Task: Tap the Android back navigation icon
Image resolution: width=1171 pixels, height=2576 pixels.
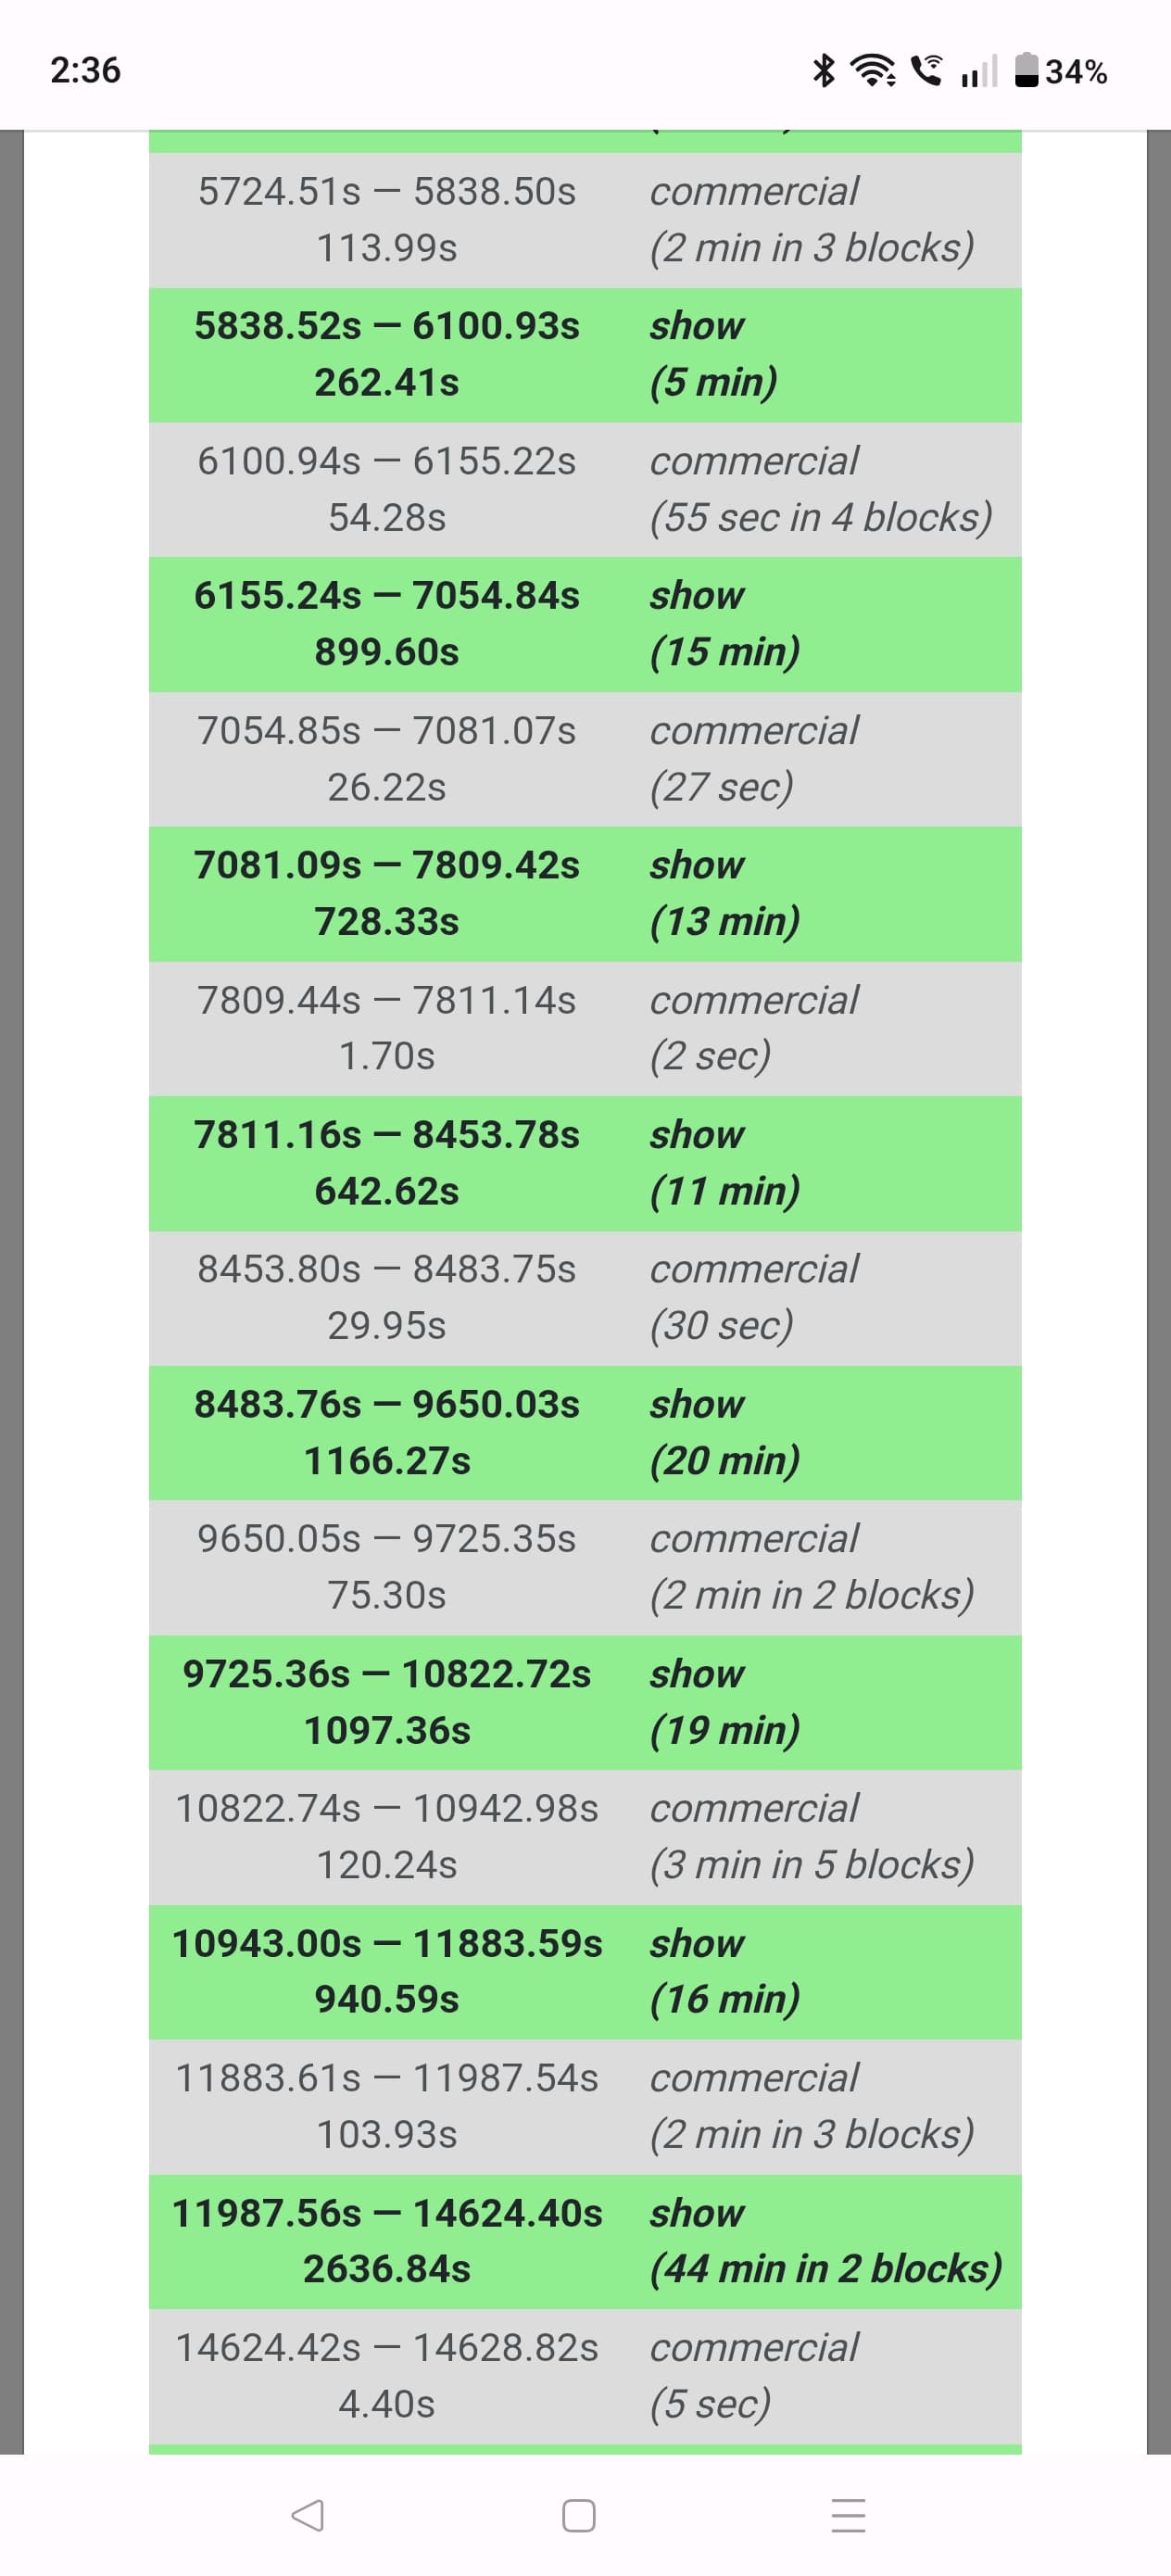Action: pyautogui.click(x=307, y=2515)
